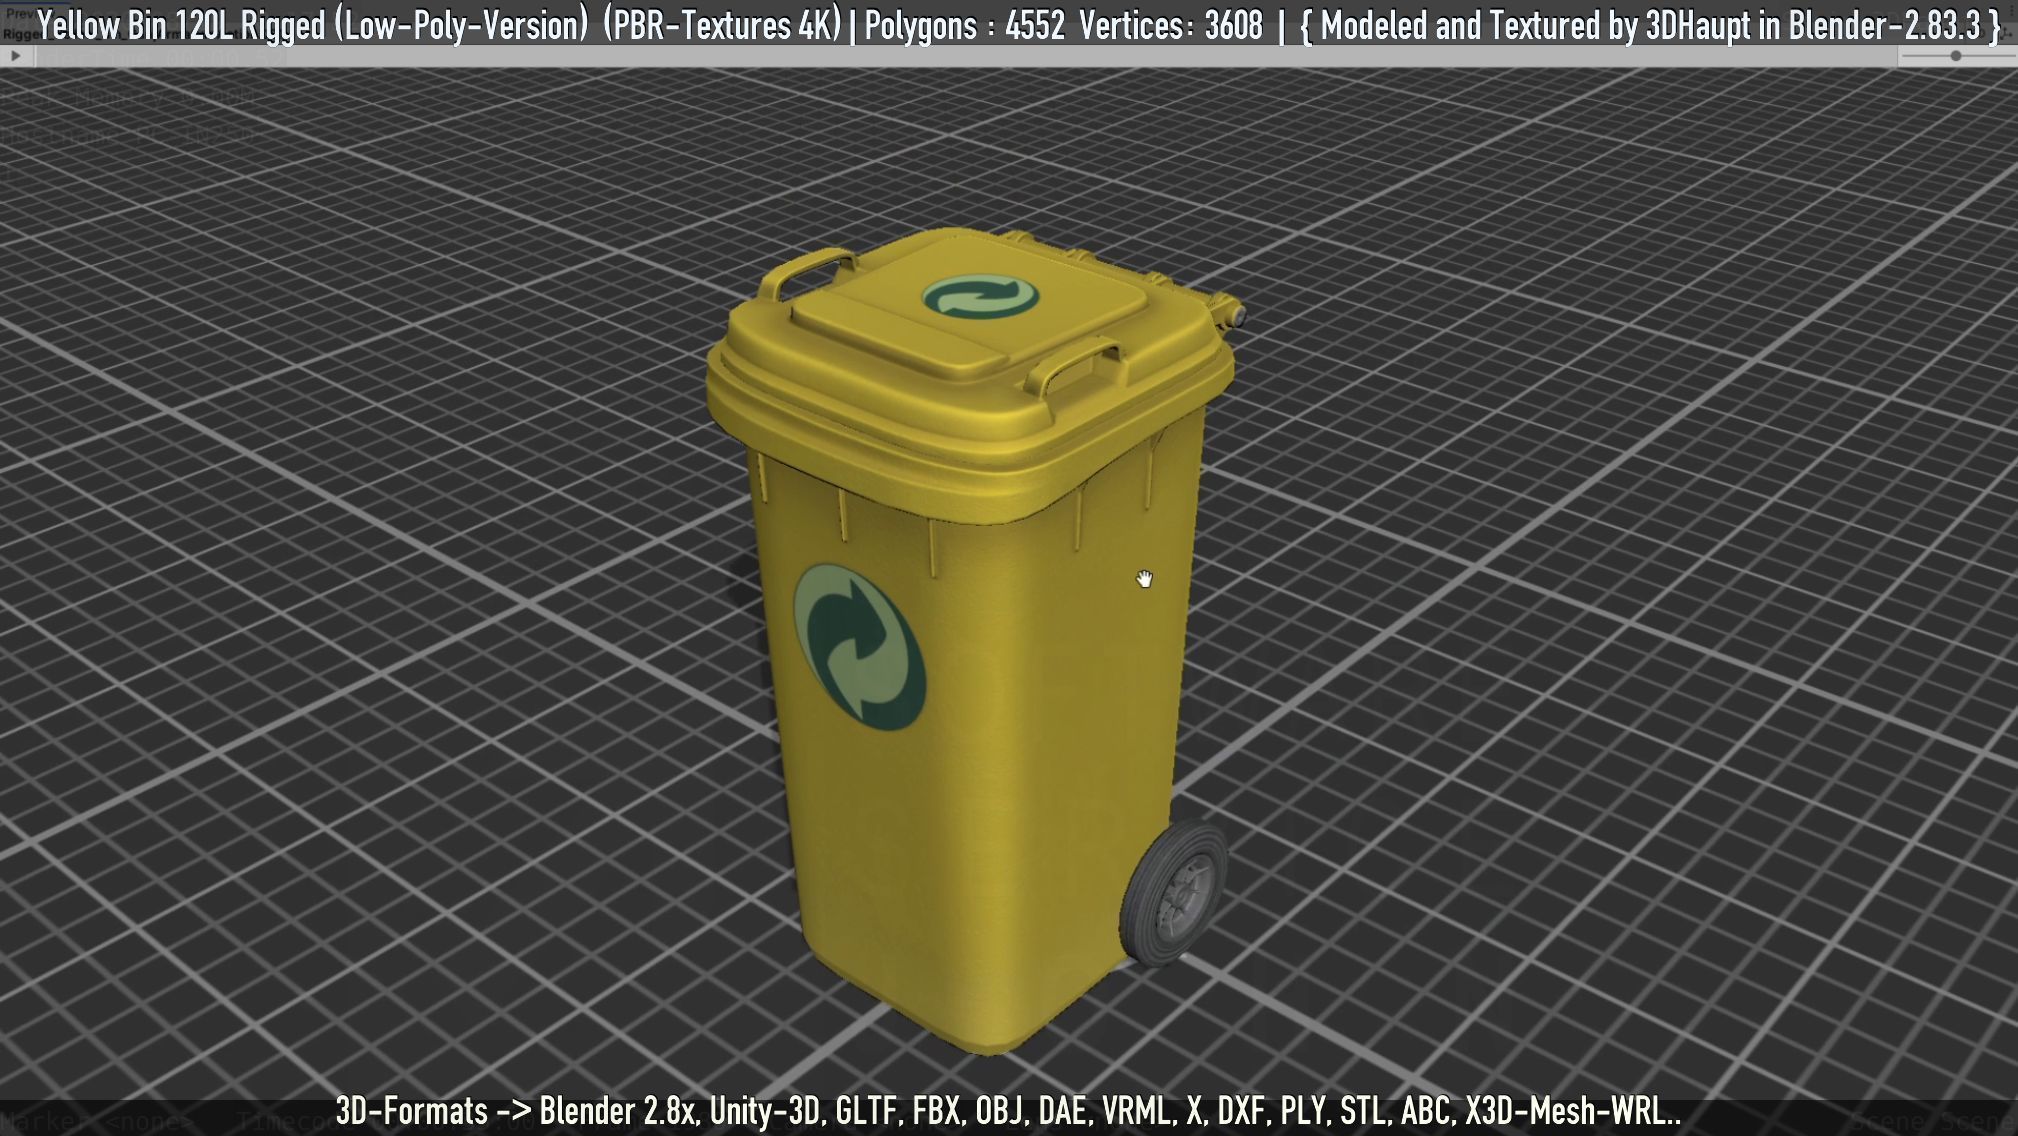Image resolution: width=2018 pixels, height=1136 pixels.
Task: Click the green recycling logo on the bin lid
Action: click(x=980, y=298)
